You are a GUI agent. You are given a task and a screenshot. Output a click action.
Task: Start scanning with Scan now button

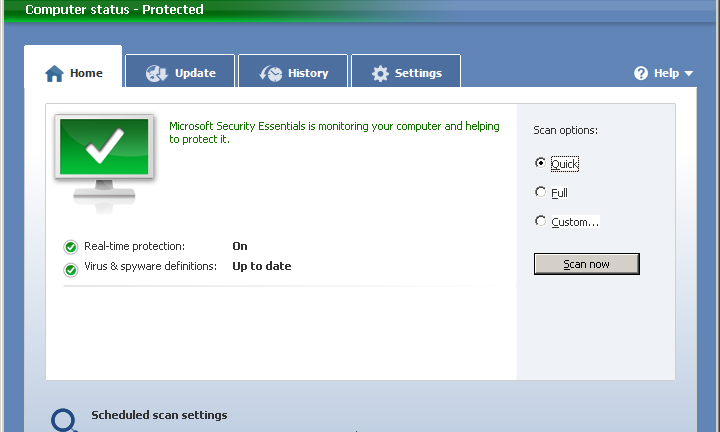586,264
